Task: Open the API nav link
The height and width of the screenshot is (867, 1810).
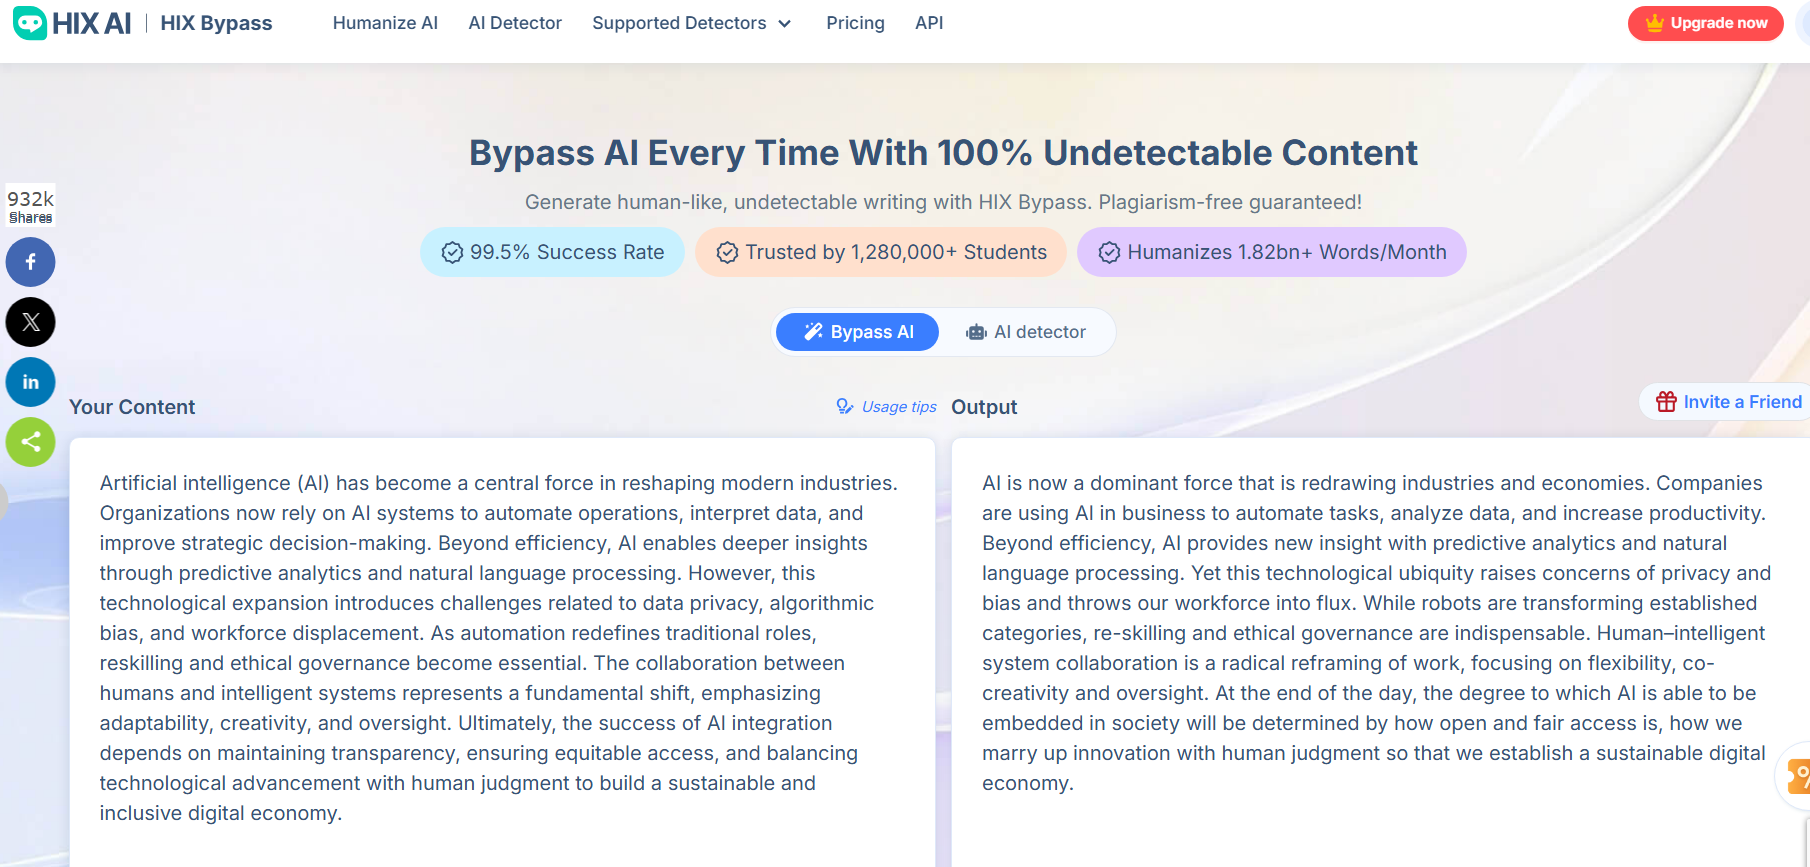Action: [929, 23]
